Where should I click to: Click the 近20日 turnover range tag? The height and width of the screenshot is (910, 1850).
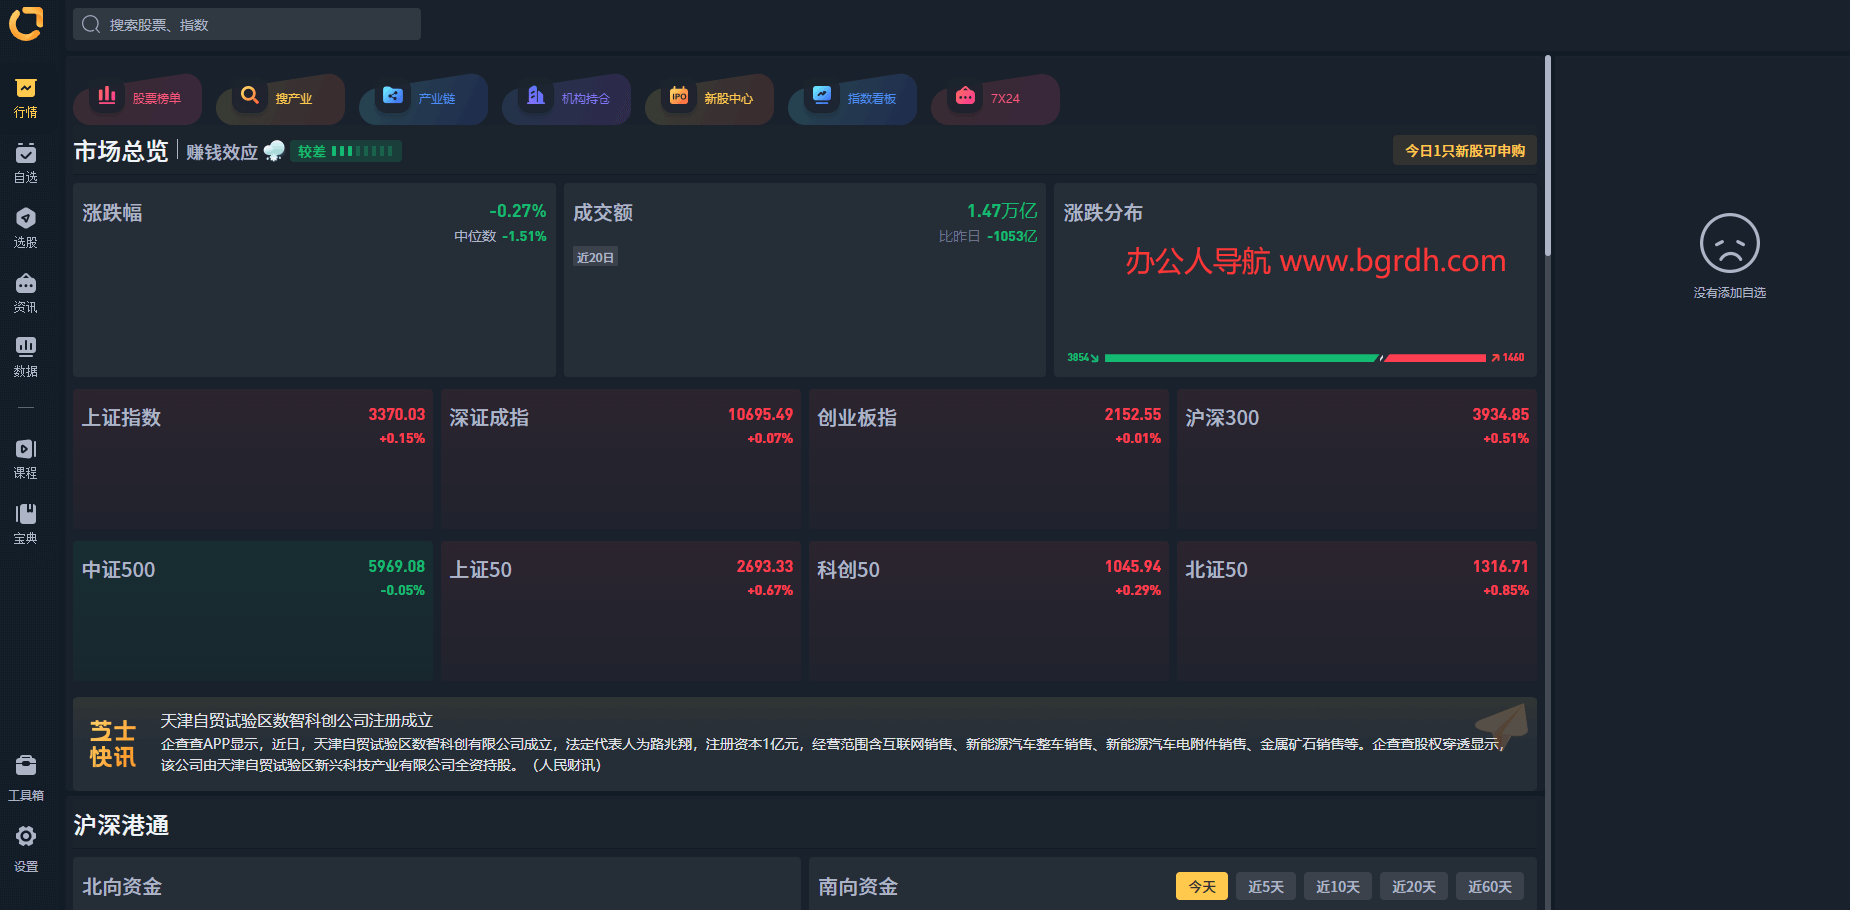(595, 258)
